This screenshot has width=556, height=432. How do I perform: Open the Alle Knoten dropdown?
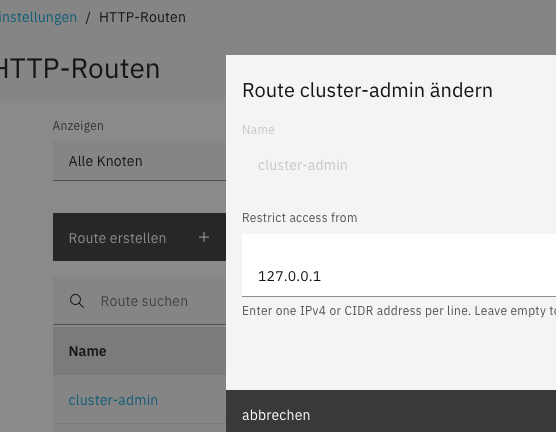139,161
